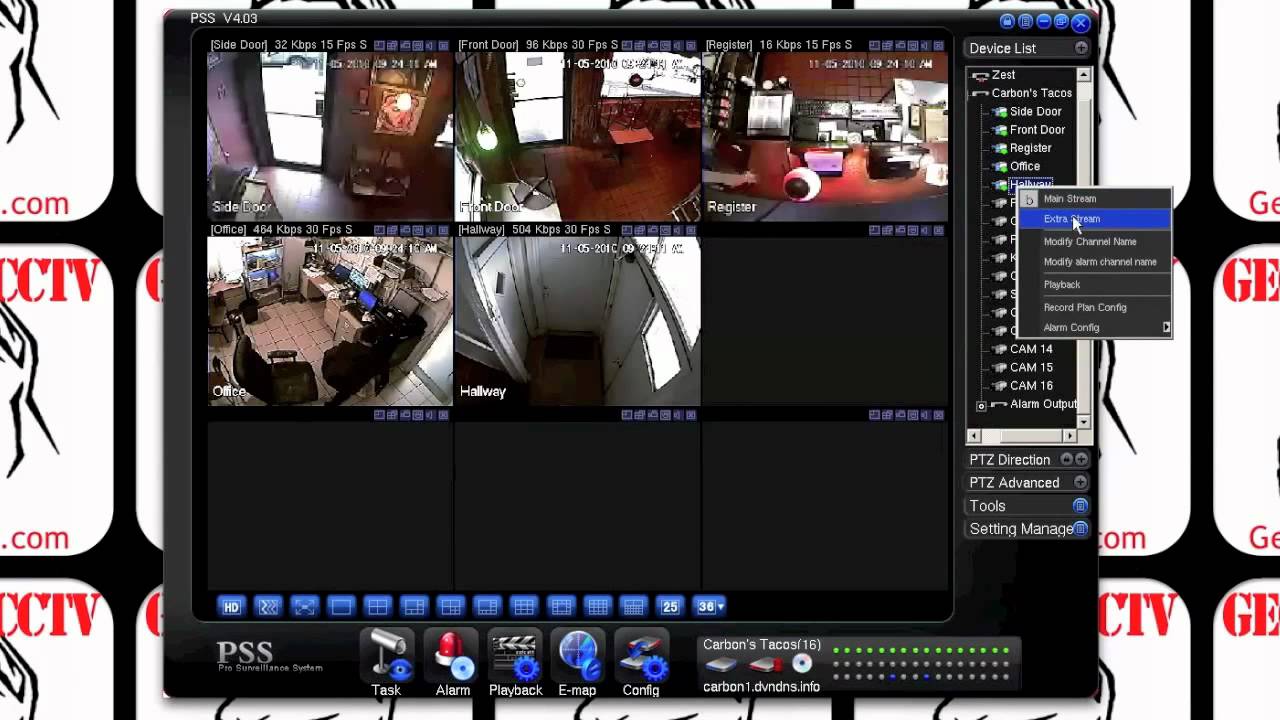Select the four-window split layout

377,607
